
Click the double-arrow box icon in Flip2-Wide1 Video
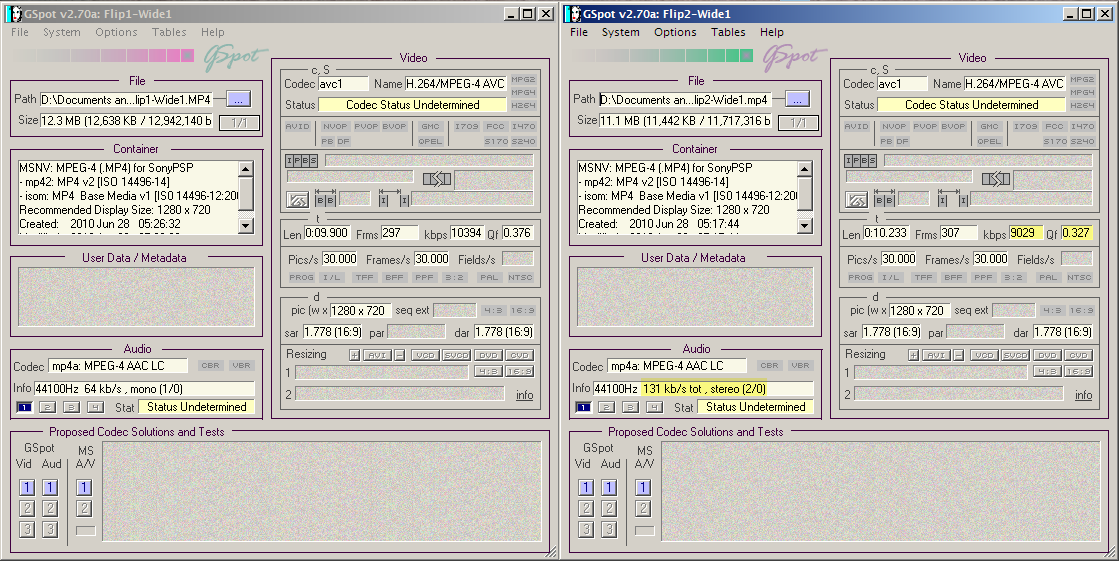pos(996,179)
